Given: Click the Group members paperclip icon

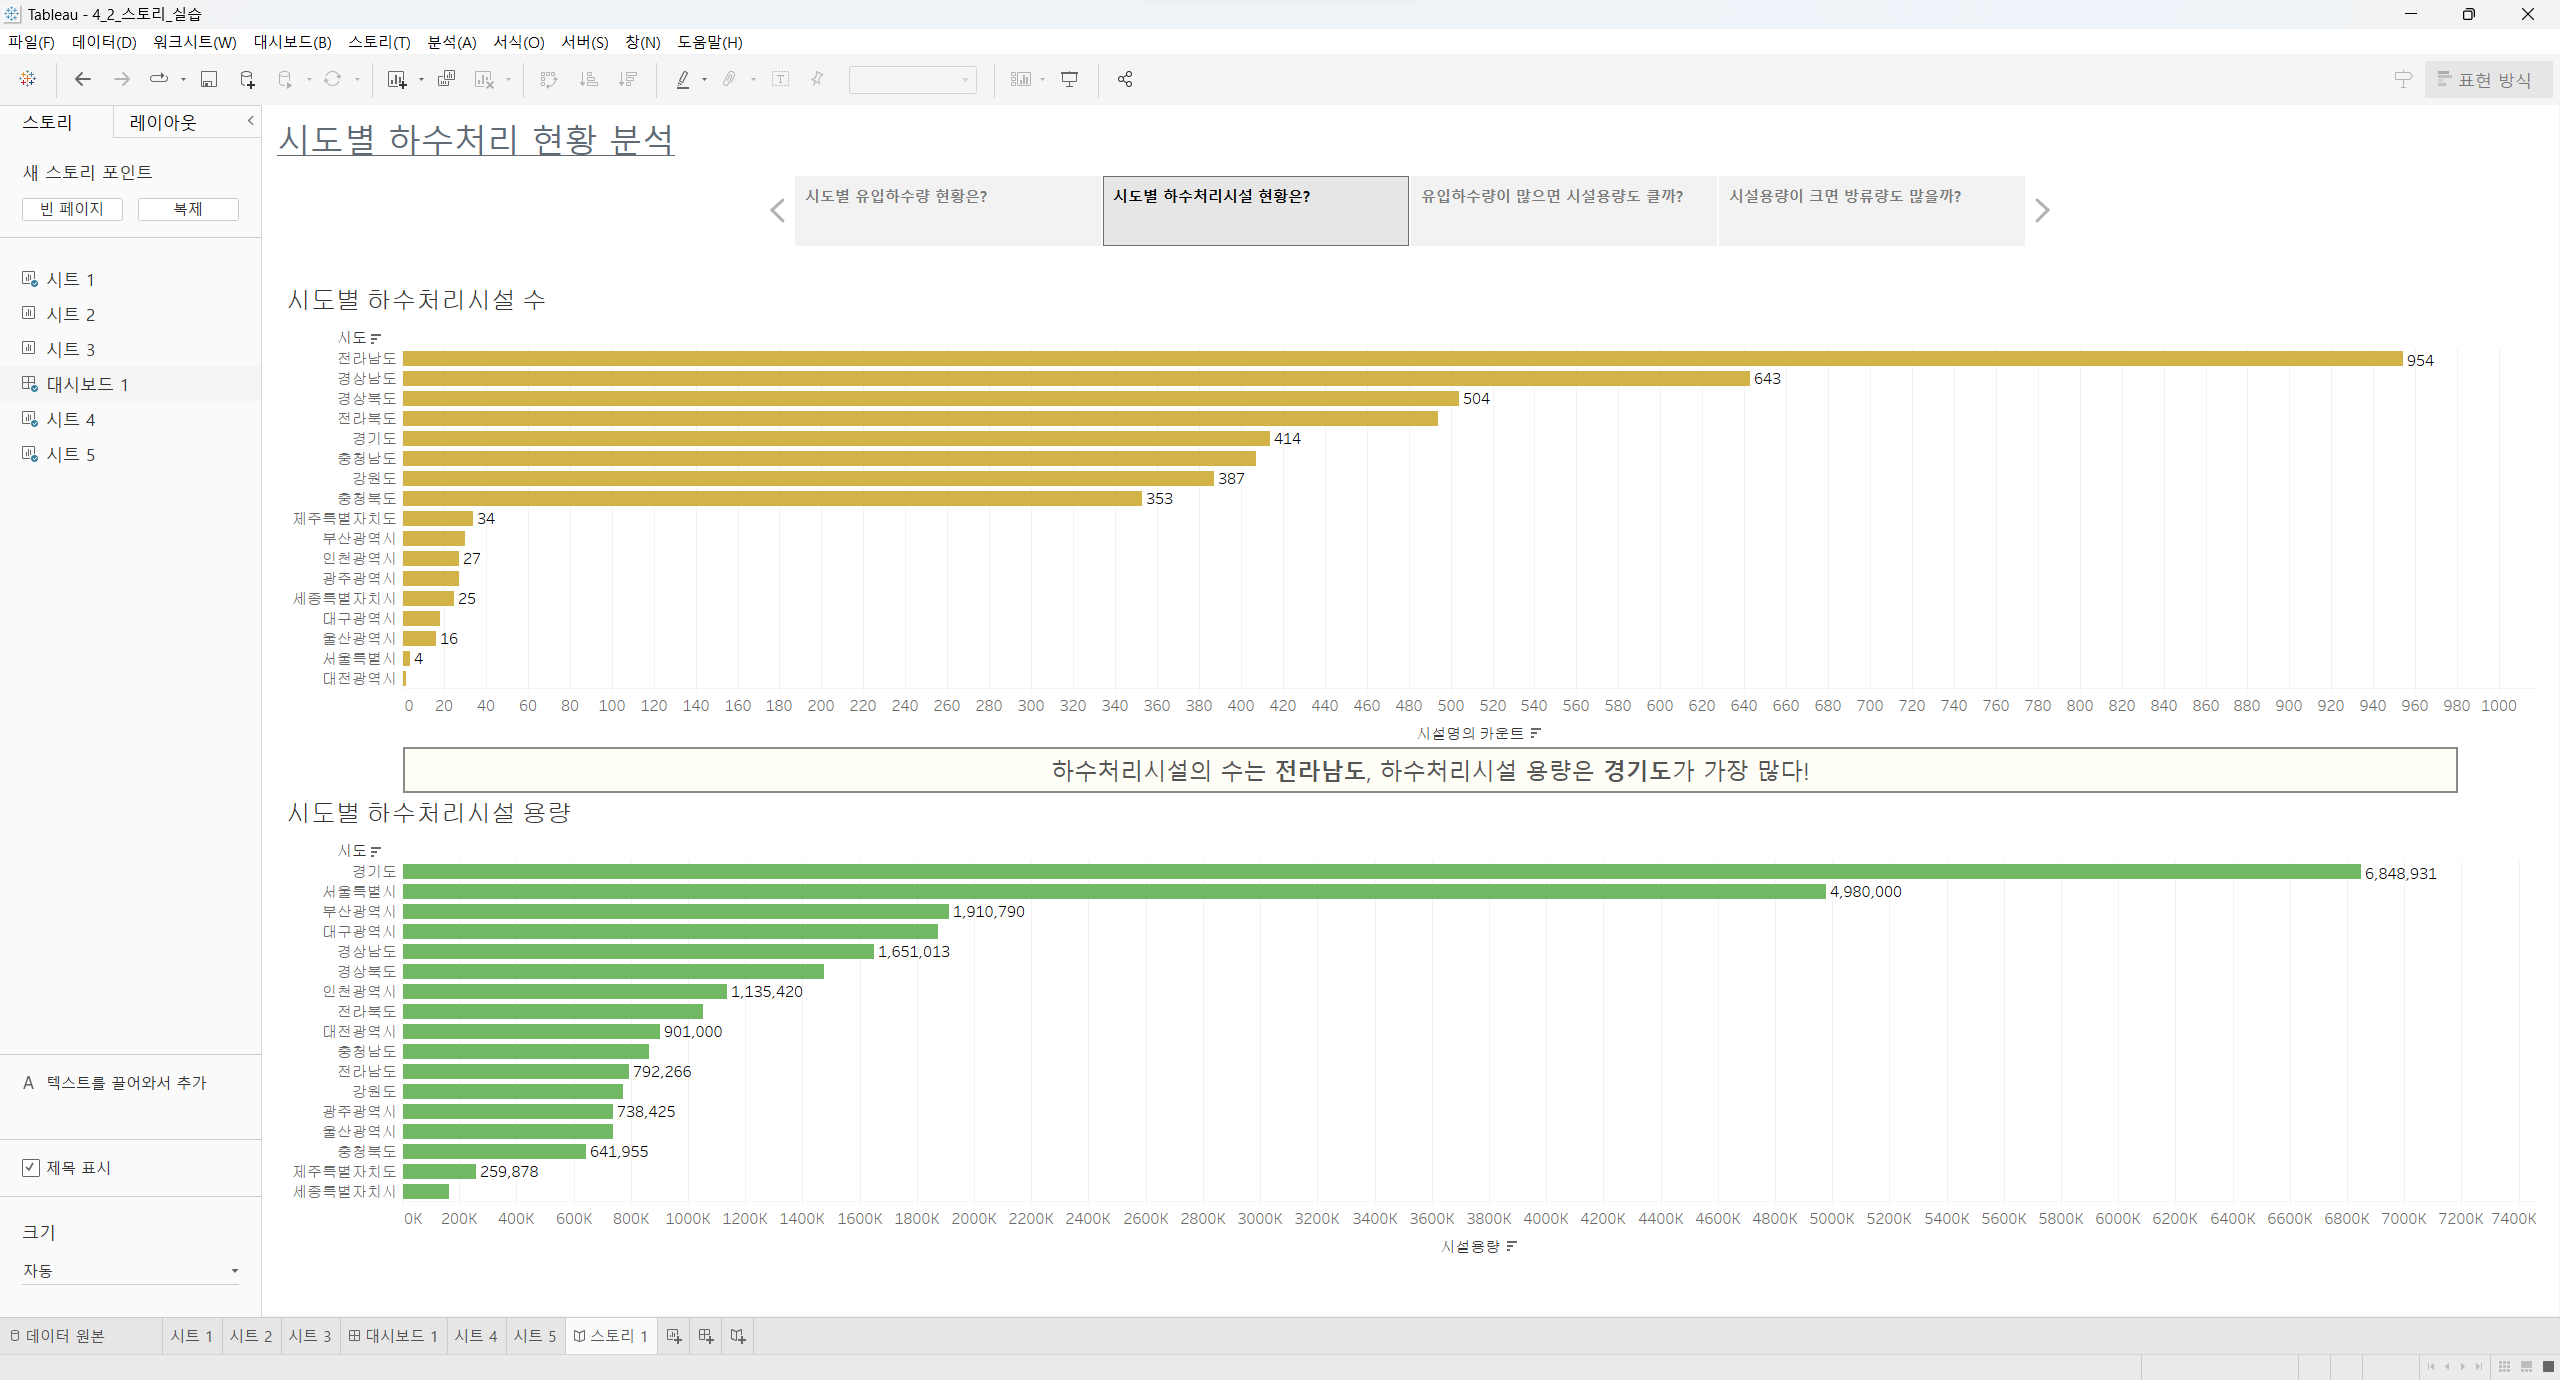Looking at the screenshot, I should pos(730,79).
